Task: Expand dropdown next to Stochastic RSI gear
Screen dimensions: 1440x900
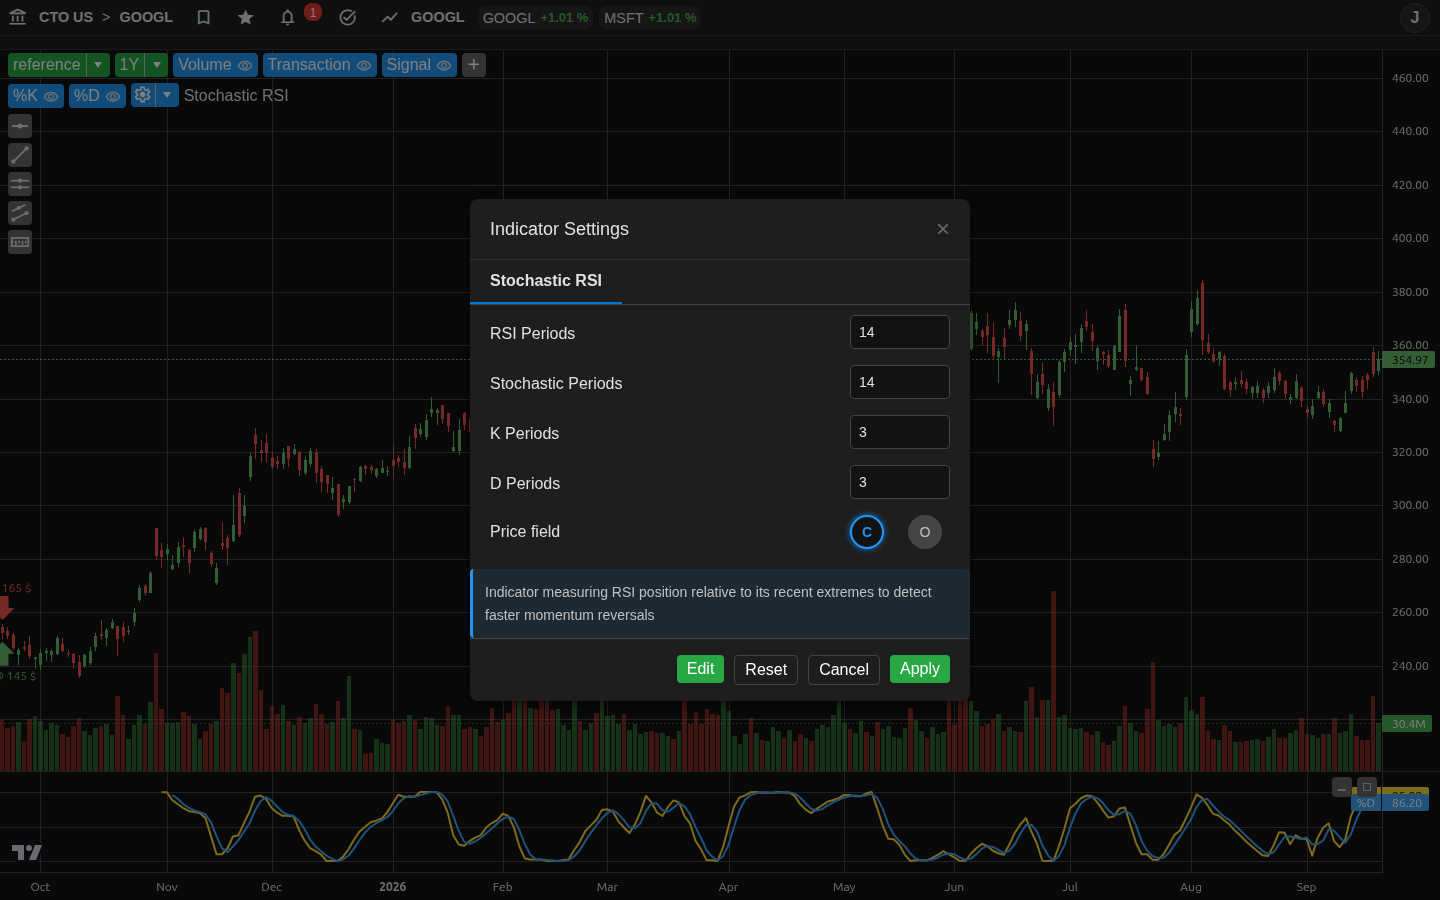Action: (168, 95)
